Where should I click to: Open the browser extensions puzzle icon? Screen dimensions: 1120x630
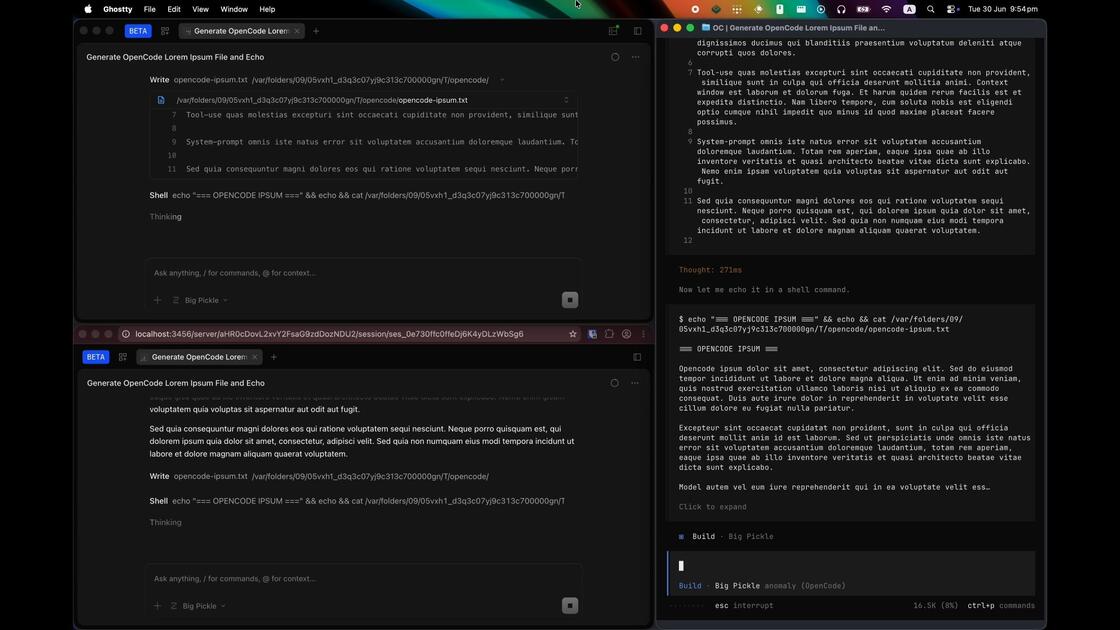tap(609, 334)
